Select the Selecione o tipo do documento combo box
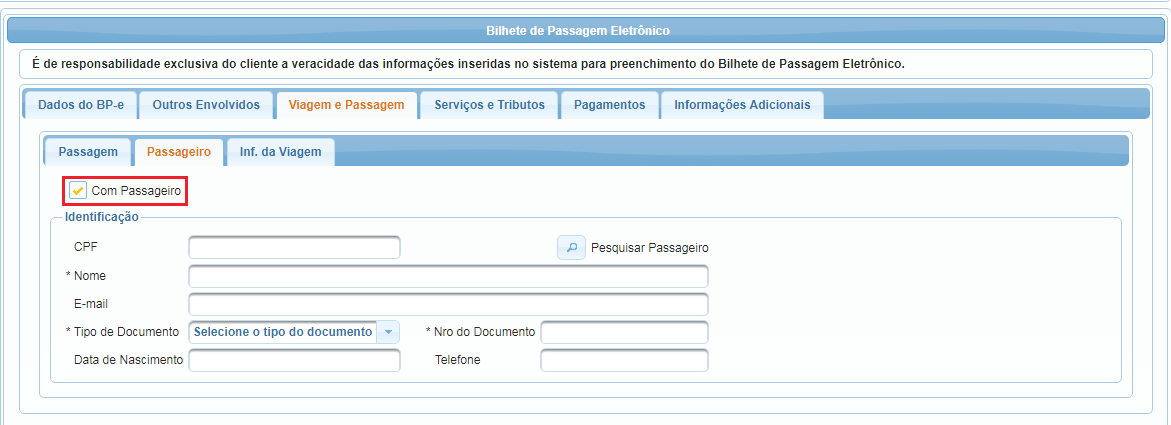Viewport: 1171px width, 425px height. coord(294,332)
